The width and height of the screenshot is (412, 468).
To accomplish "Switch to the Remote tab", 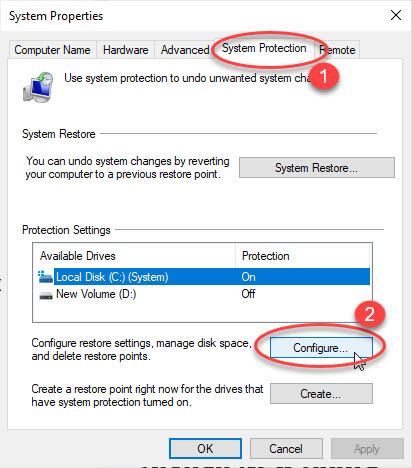I will (337, 50).
